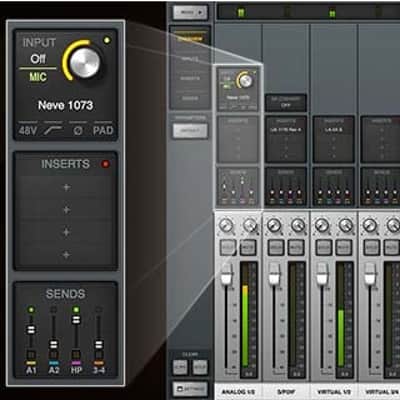
Task: Solo the ANALOG 1/2 channel
Action: [228, 248]
